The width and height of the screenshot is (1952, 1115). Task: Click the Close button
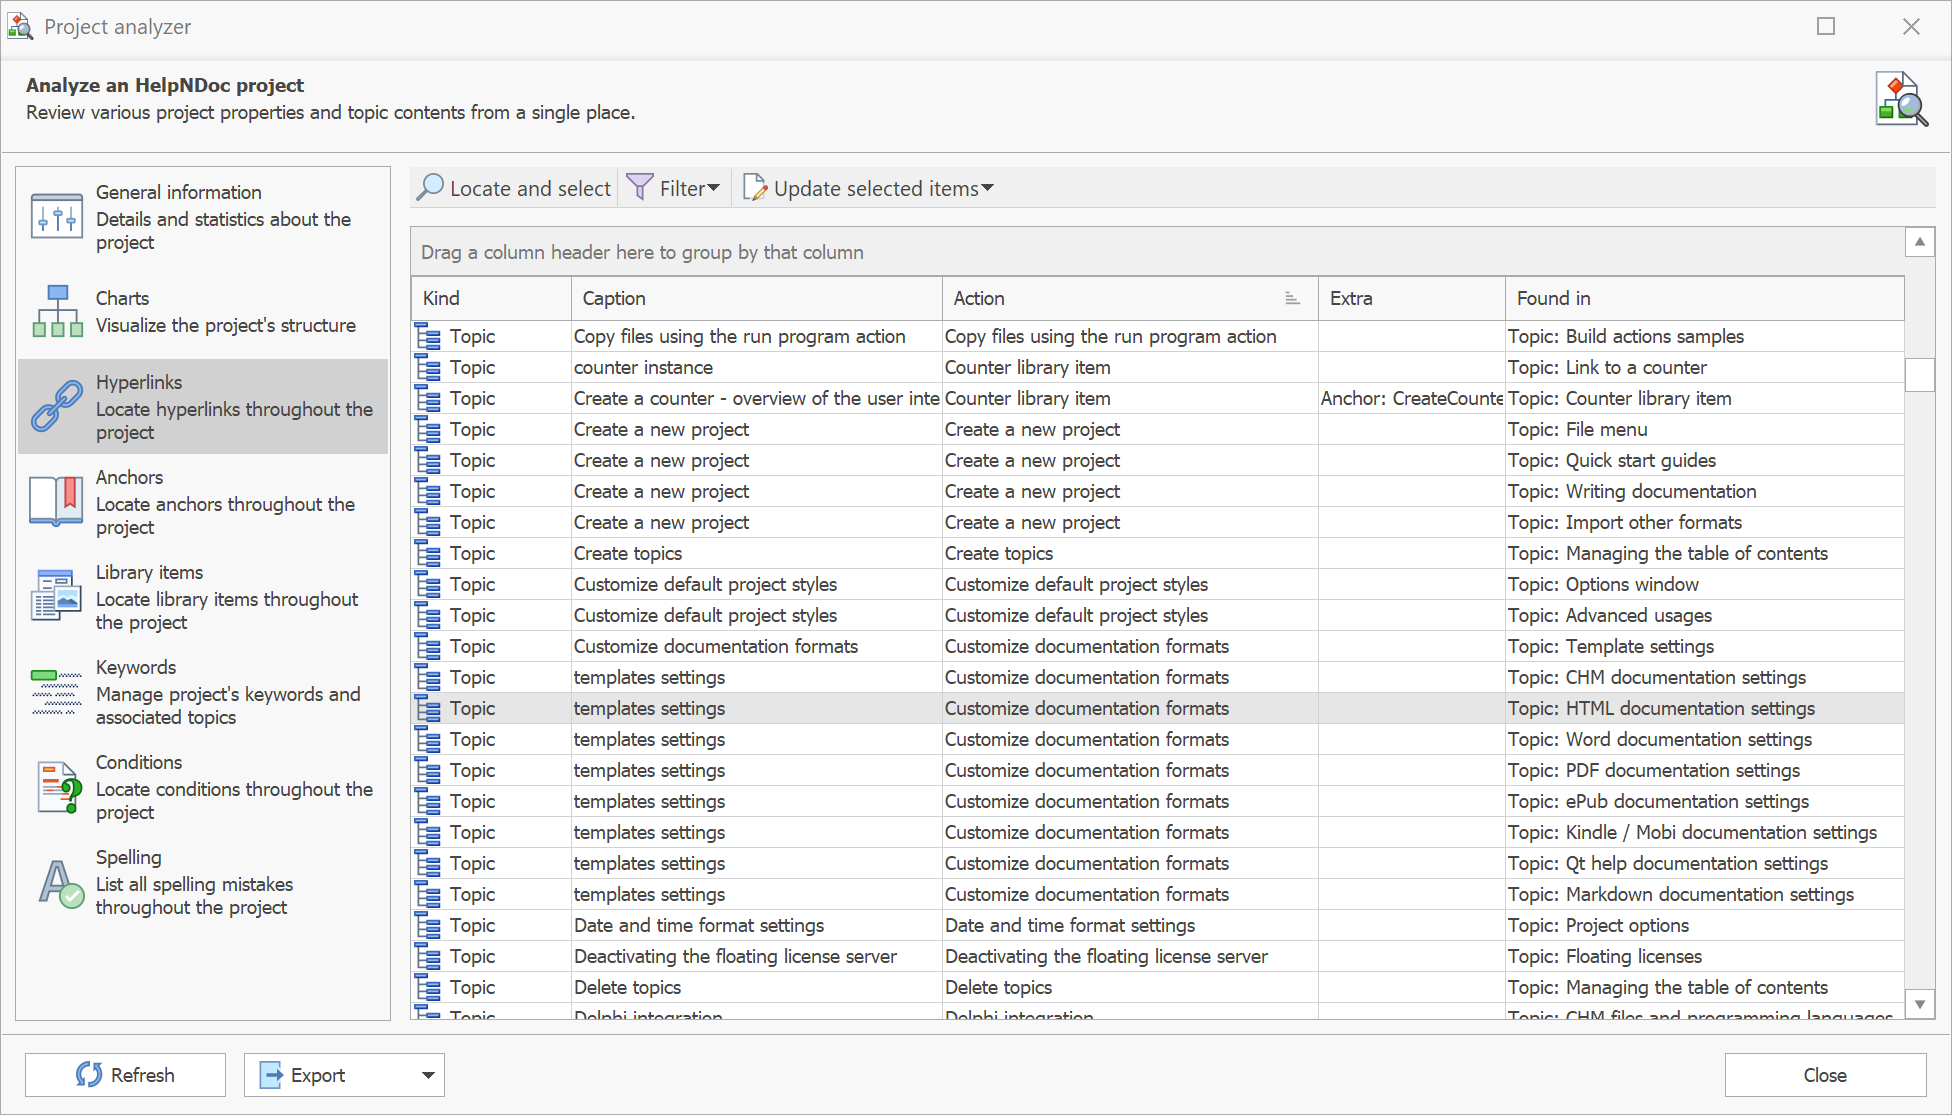coord(1825,1075)
